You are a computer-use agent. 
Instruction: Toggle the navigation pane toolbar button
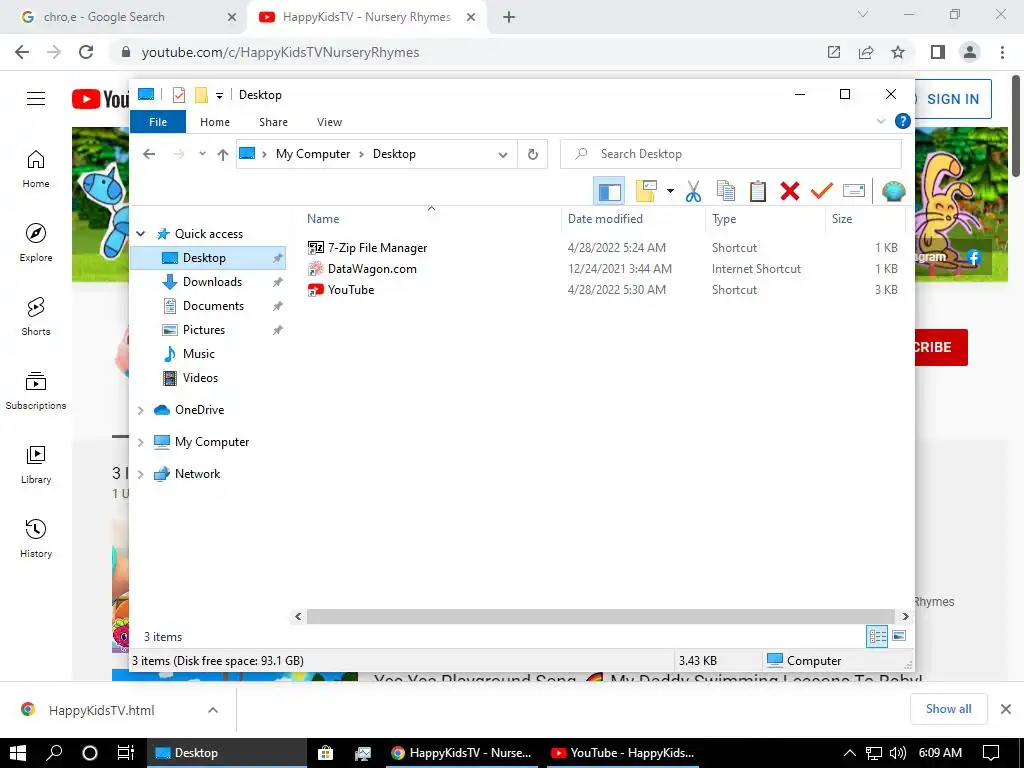point(609,191)
